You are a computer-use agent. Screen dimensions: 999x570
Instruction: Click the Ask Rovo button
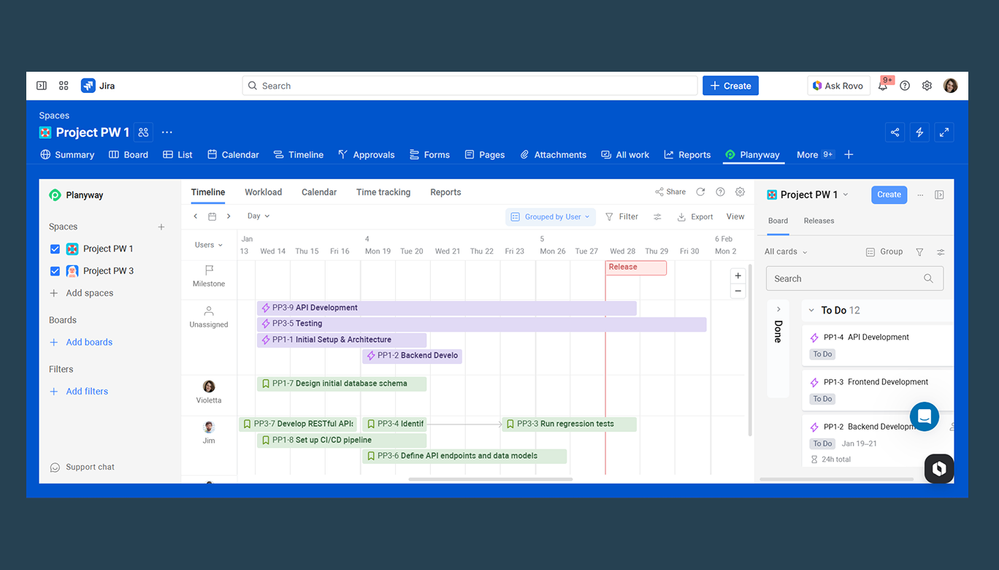[x=837, y=85]
